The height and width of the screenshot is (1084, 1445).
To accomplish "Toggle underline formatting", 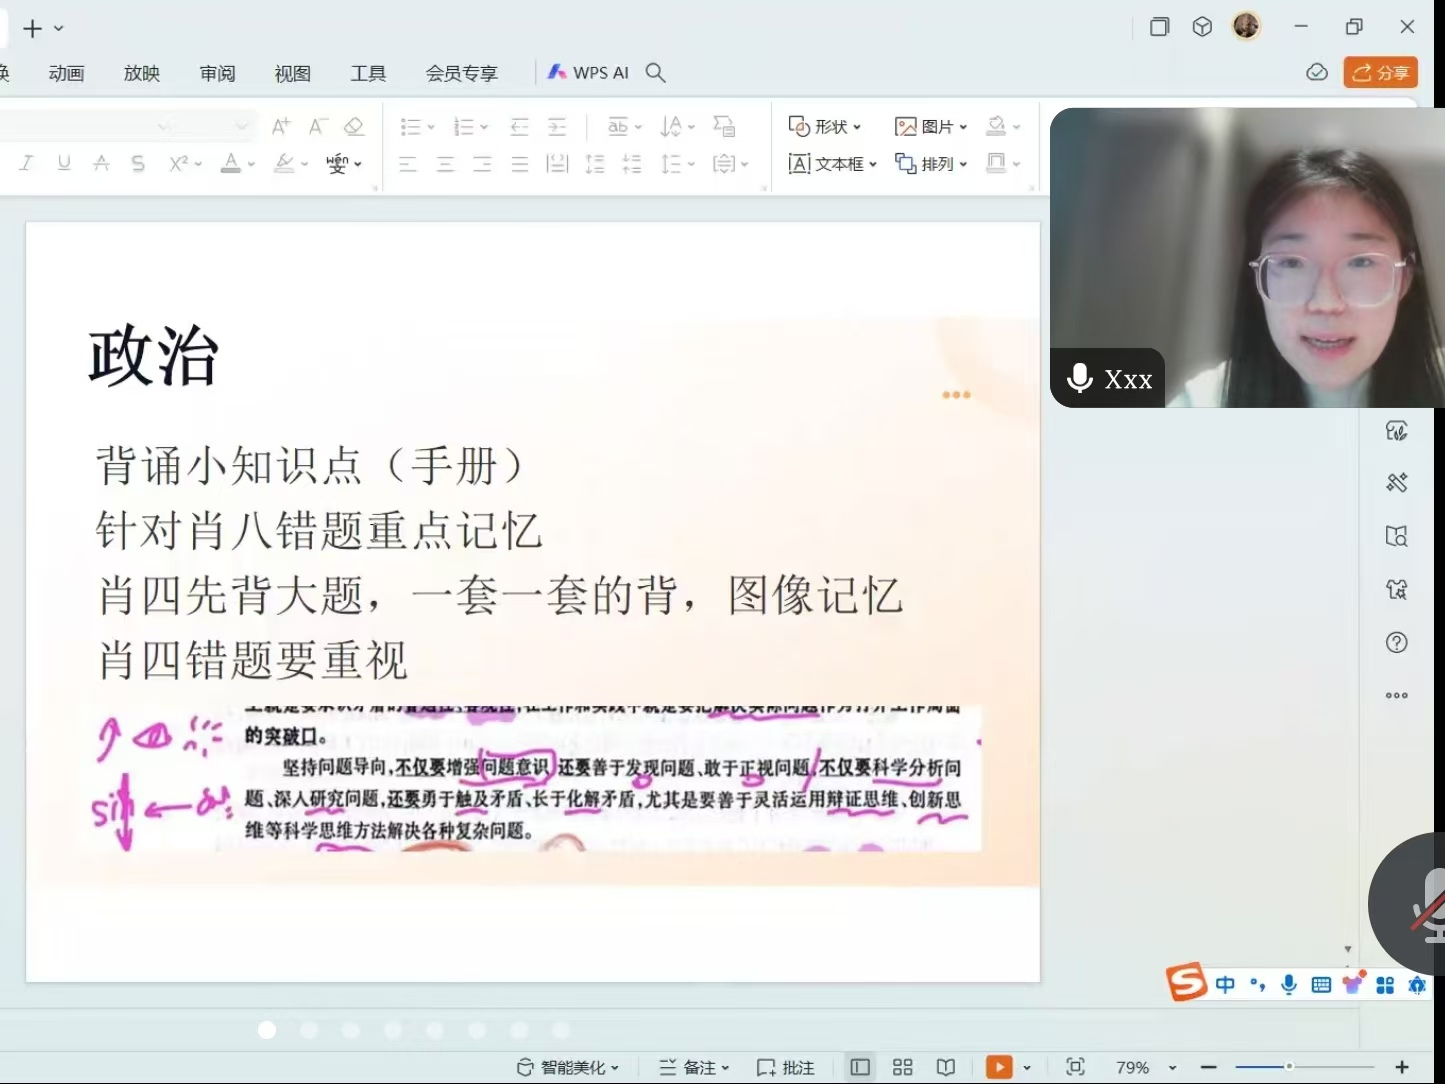I will click(x=64, y=163).
